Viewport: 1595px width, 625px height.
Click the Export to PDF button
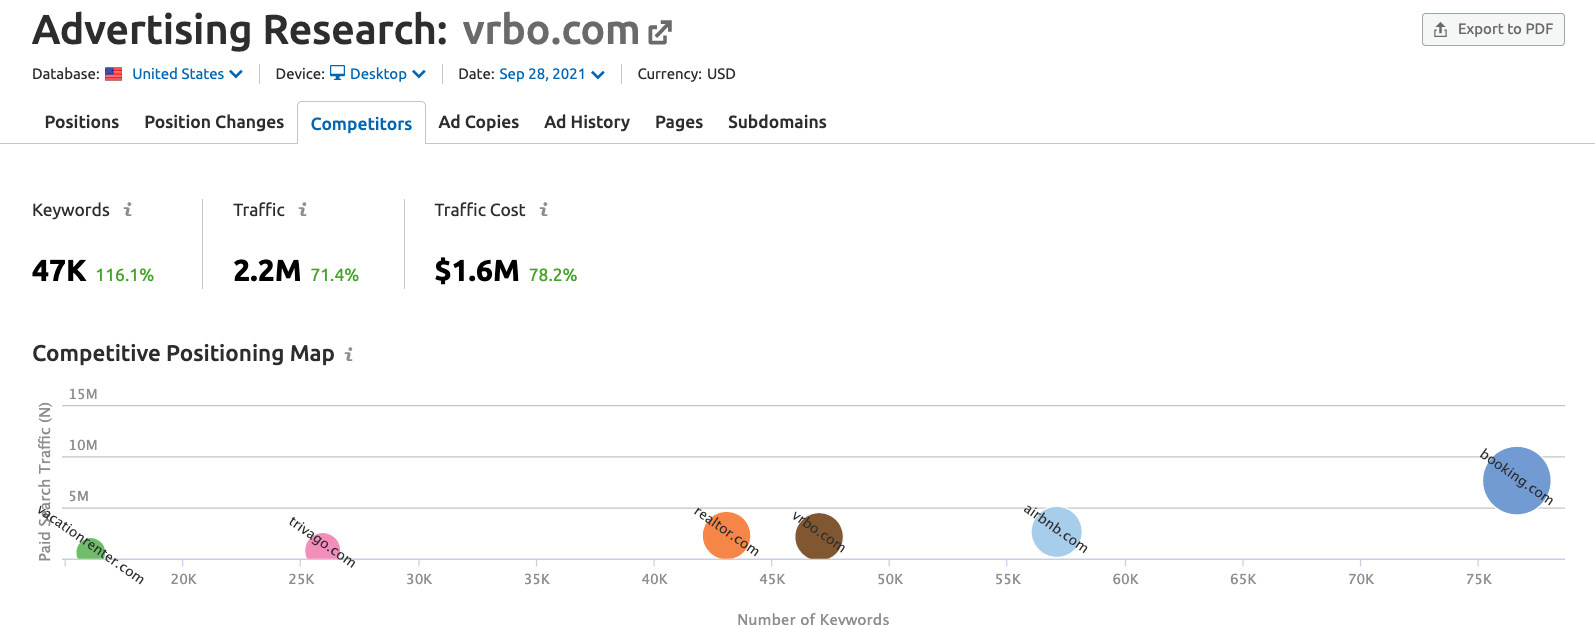pos(1493,29)
